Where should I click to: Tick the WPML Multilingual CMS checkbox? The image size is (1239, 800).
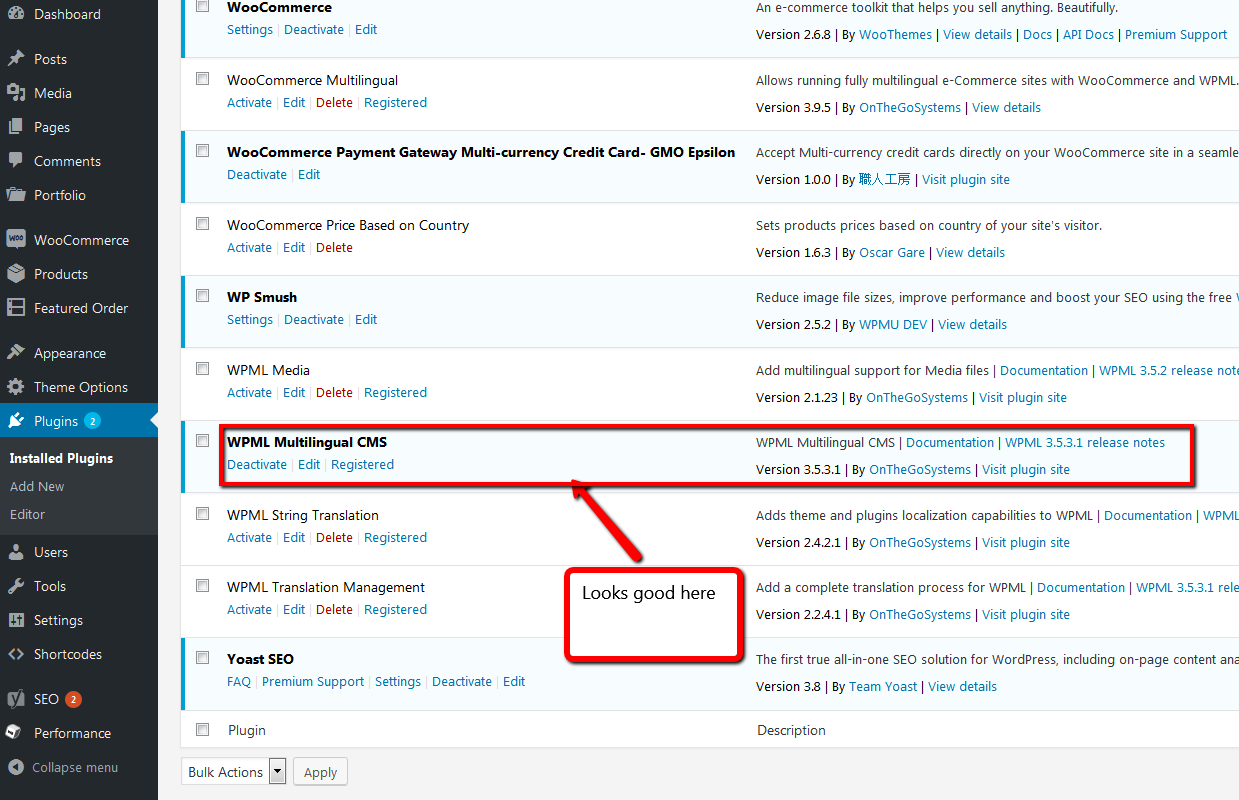click(203, 441)
